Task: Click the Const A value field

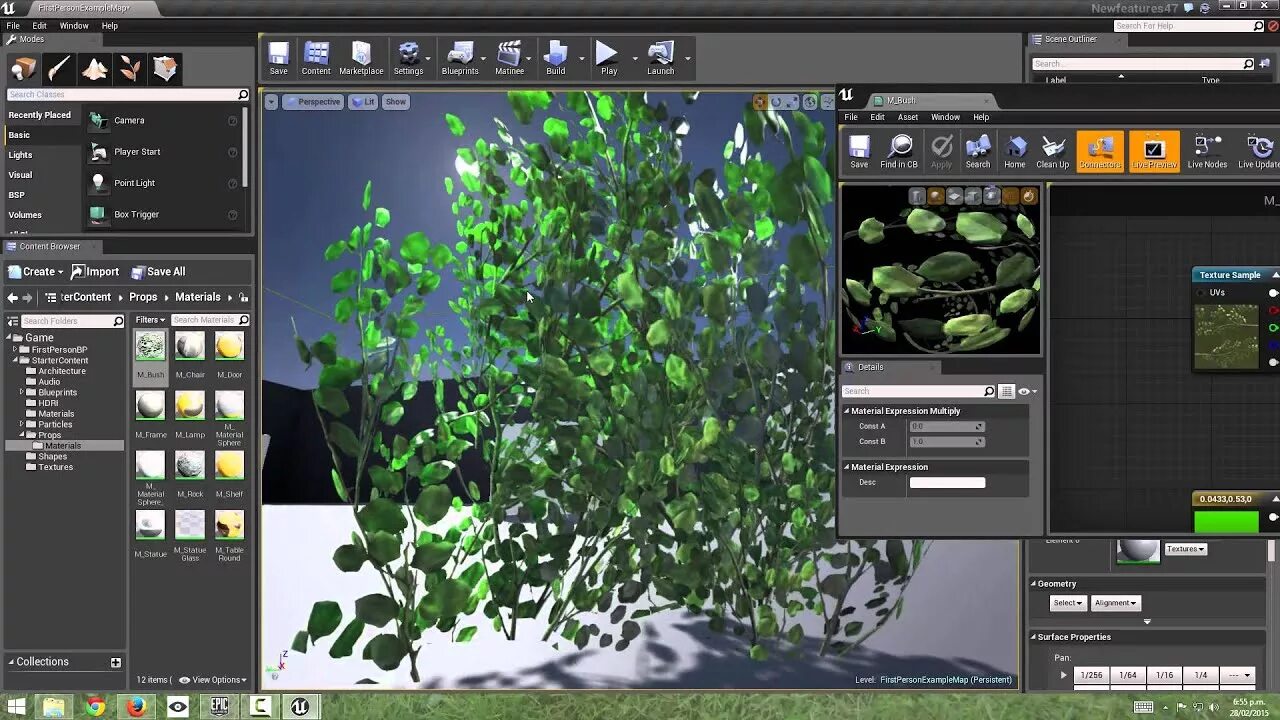Action: [x=946, y=426]
